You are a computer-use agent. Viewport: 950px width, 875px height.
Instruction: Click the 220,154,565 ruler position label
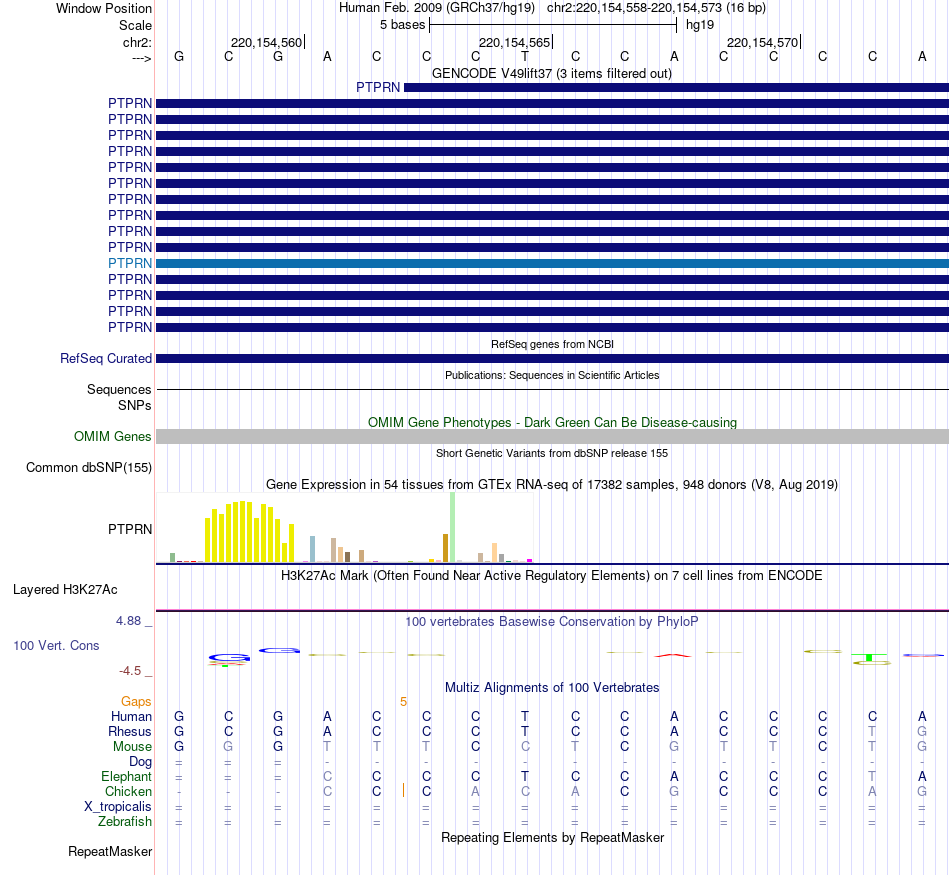pyautogui.click(x=514, y=42)
